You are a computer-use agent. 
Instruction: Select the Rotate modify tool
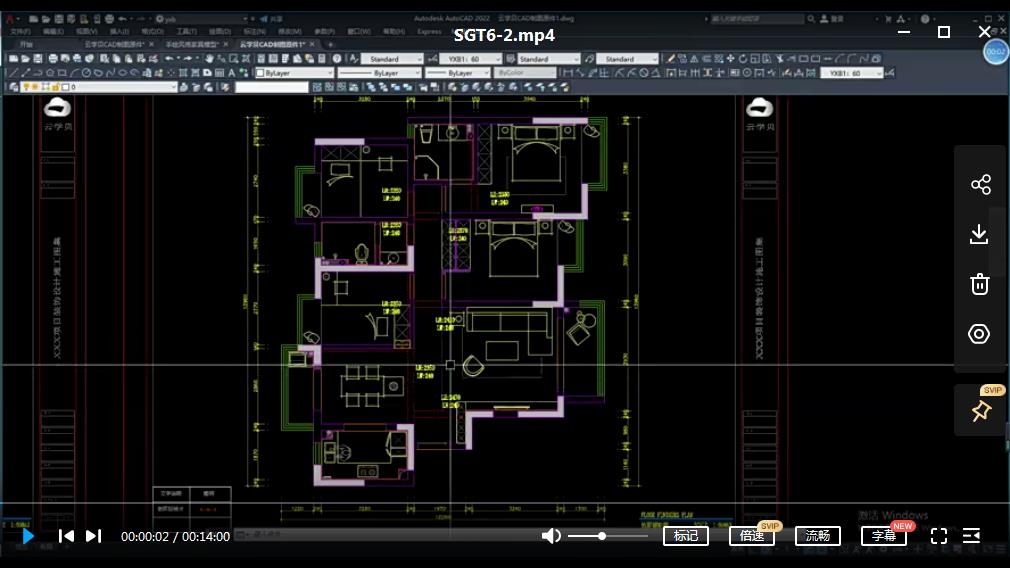[x=743, y=59]
